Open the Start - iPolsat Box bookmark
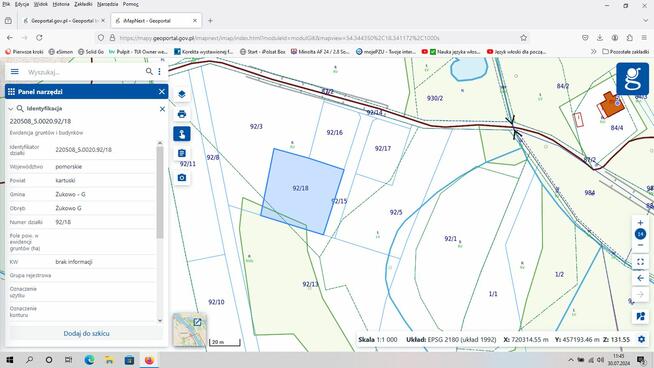 (x=263, y=52)
